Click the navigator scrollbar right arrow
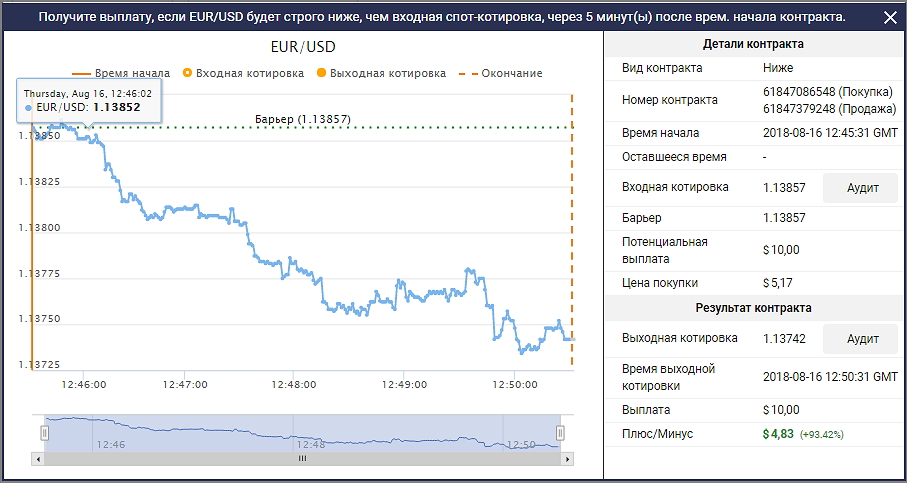The height and width of the screenshot is (483, 907). point(569,459)
